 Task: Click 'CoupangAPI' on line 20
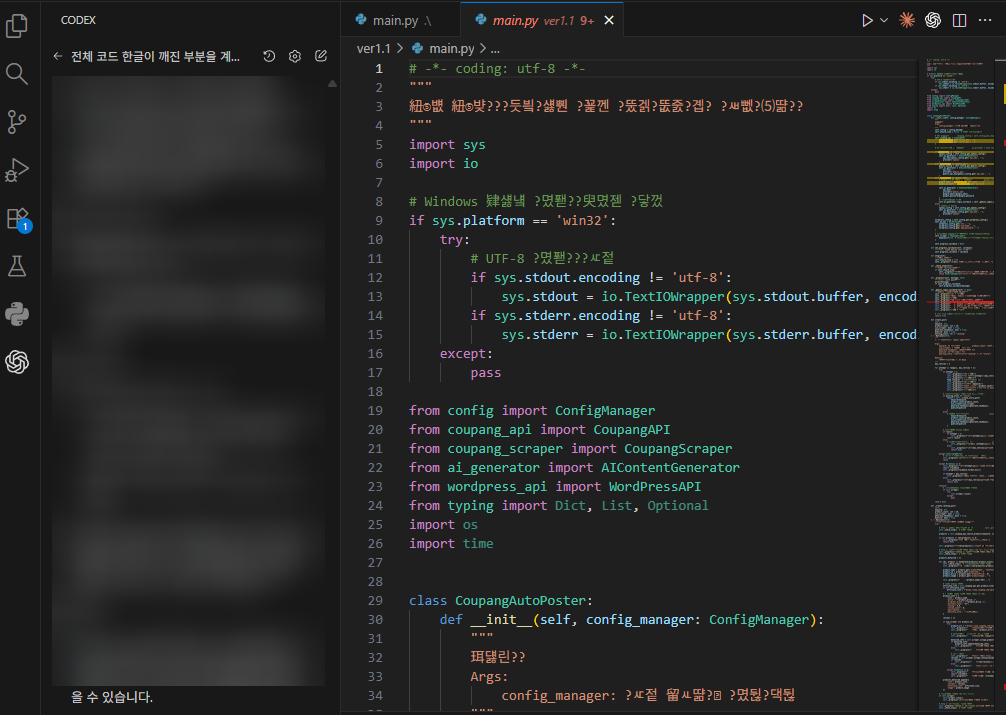(631, 430)
